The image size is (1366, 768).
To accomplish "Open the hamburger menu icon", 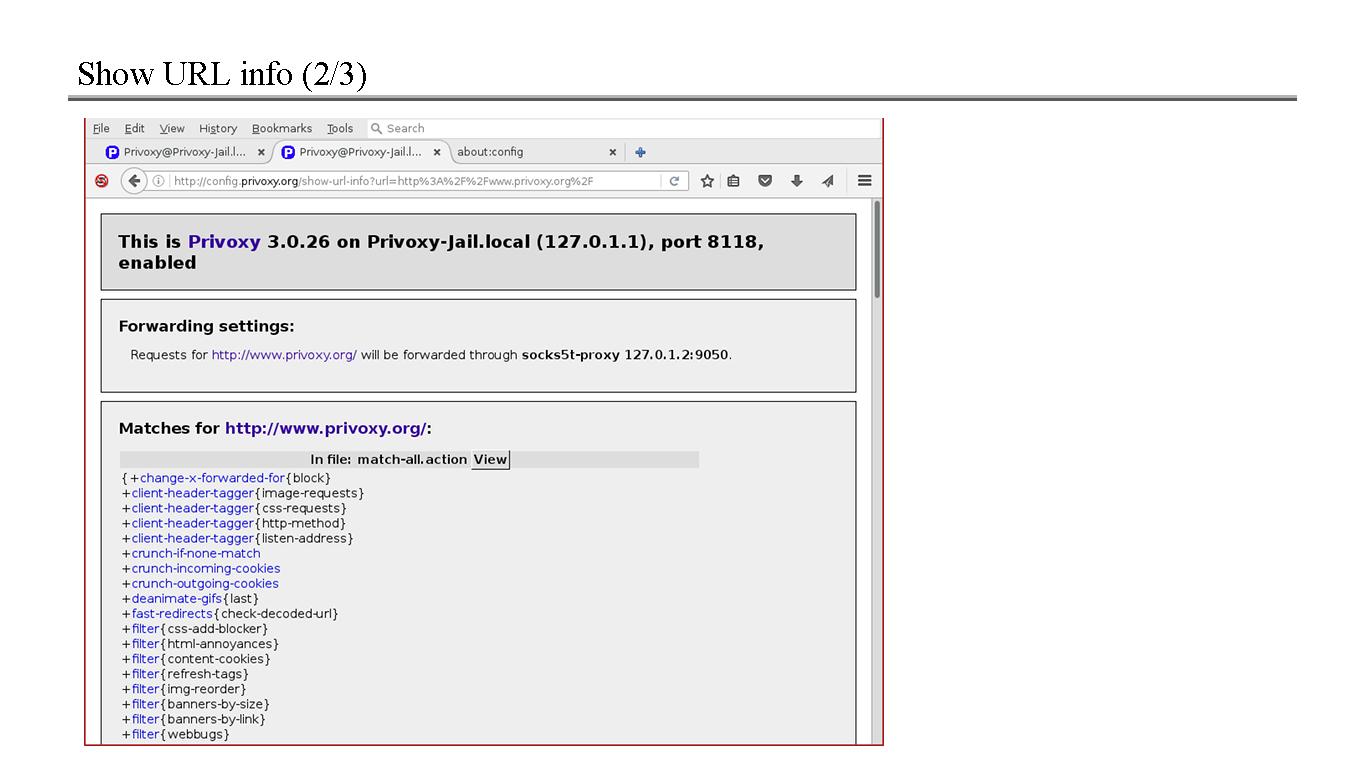I will (865, 181).
